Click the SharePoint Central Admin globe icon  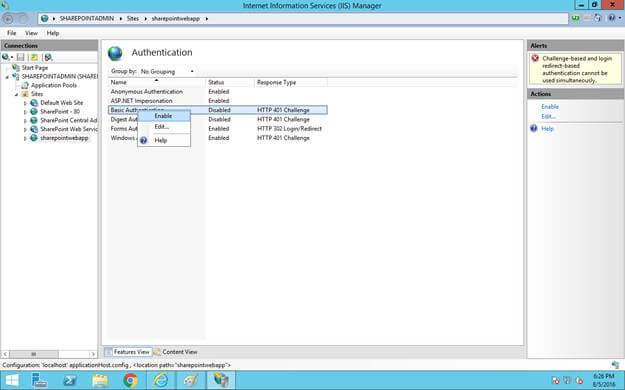[34, 120]
